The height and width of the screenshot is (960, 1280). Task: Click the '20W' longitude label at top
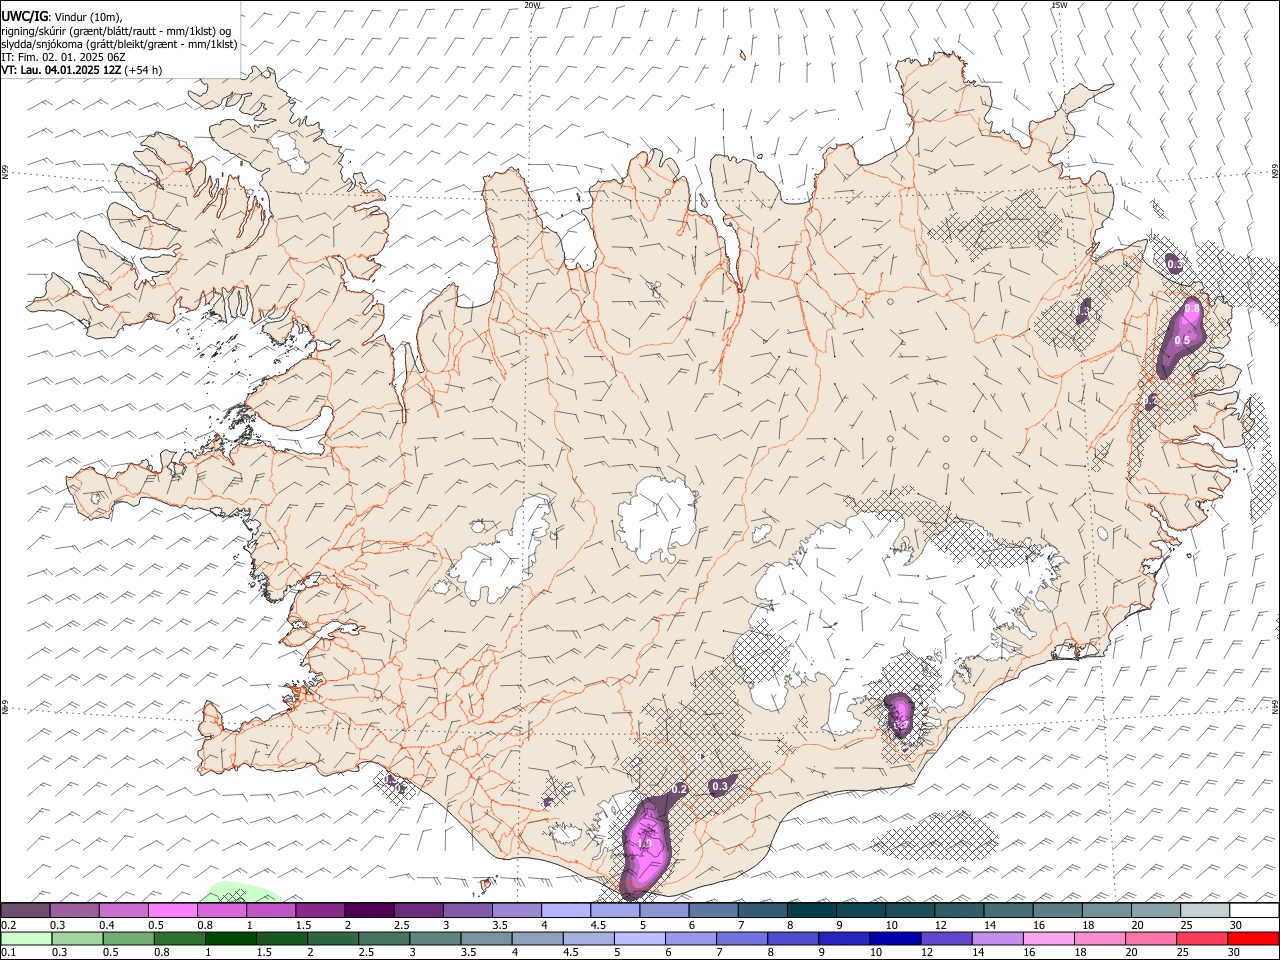[x=531, y=5]
